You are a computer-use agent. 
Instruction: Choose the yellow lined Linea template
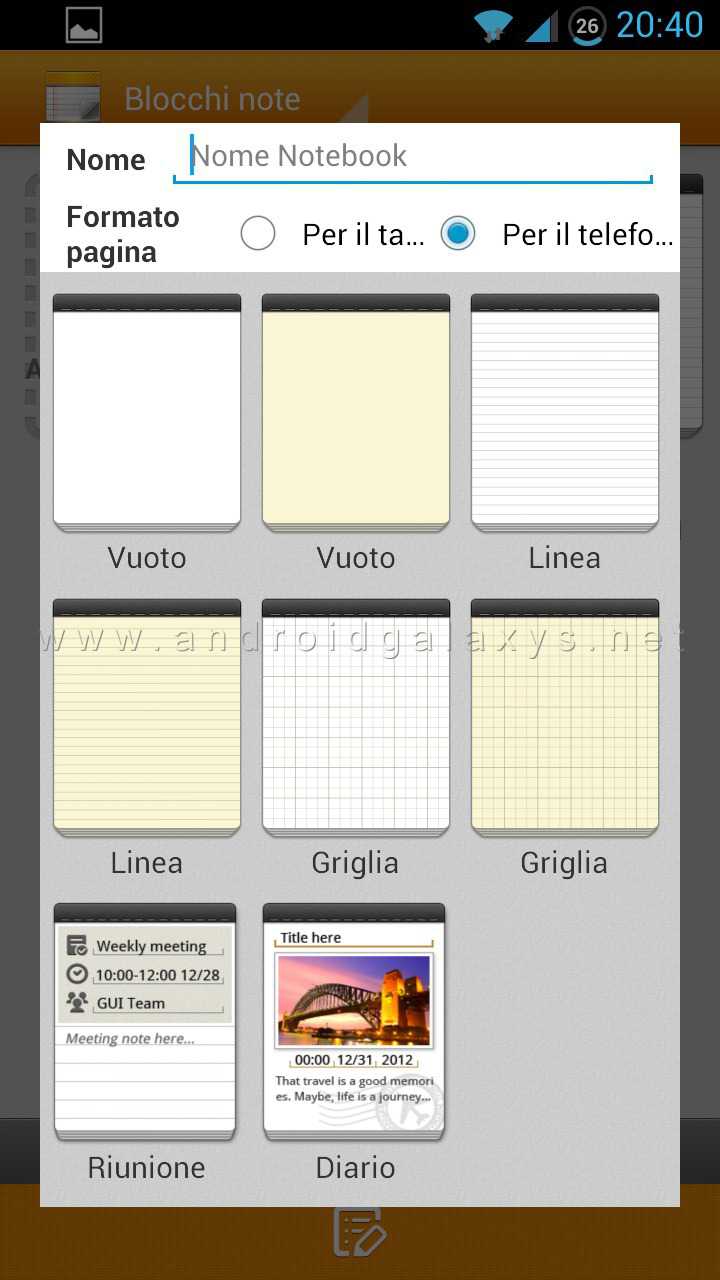point(147,717)
